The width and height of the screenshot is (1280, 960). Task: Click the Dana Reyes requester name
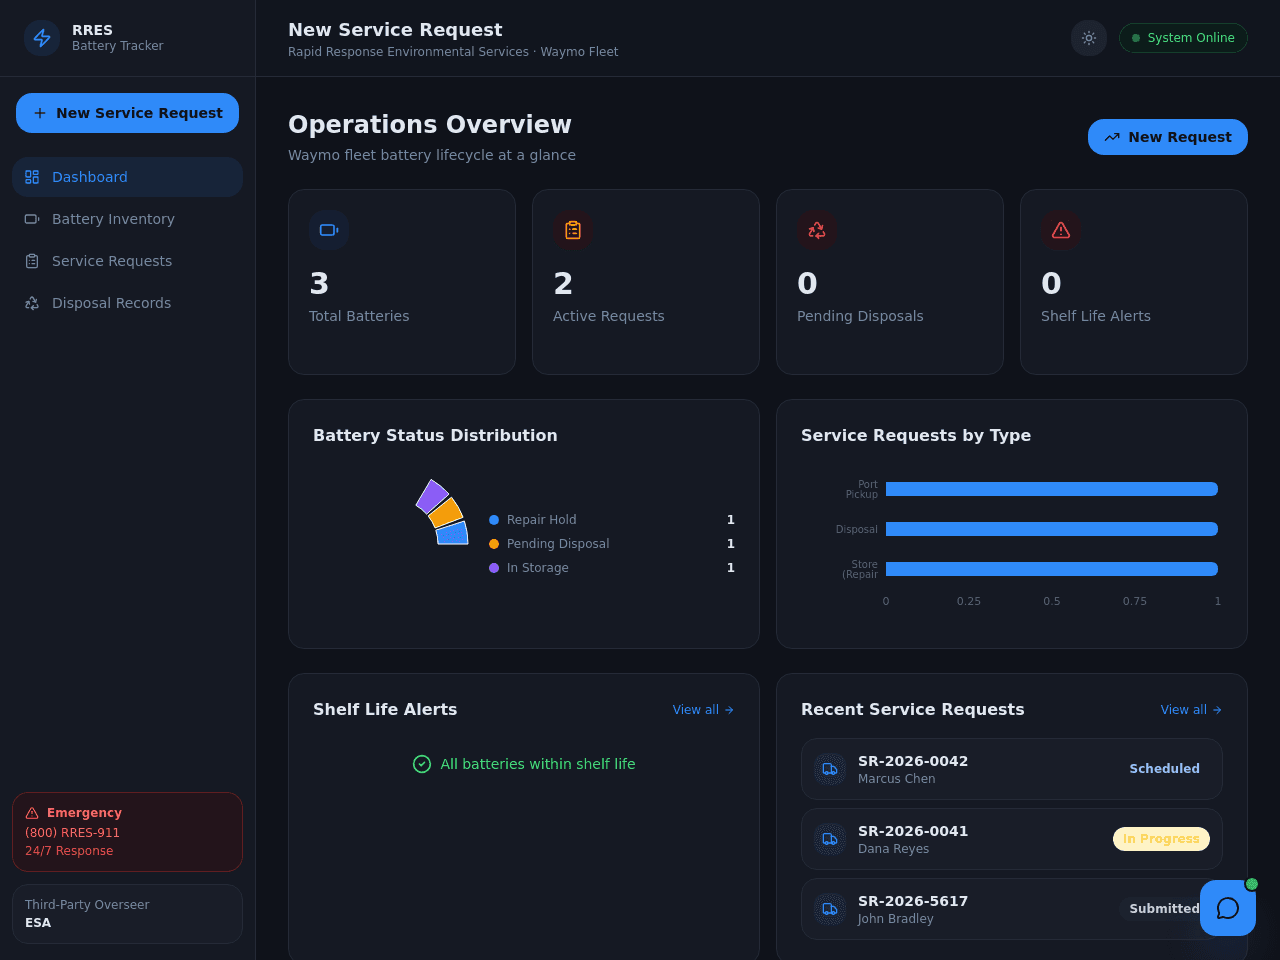(893, 849)
